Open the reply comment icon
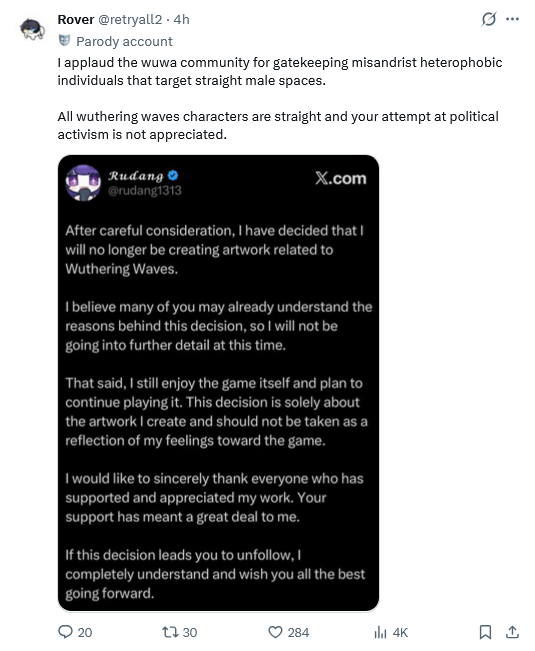The width and height of the screenshot is (535, 651). (65, 631)
